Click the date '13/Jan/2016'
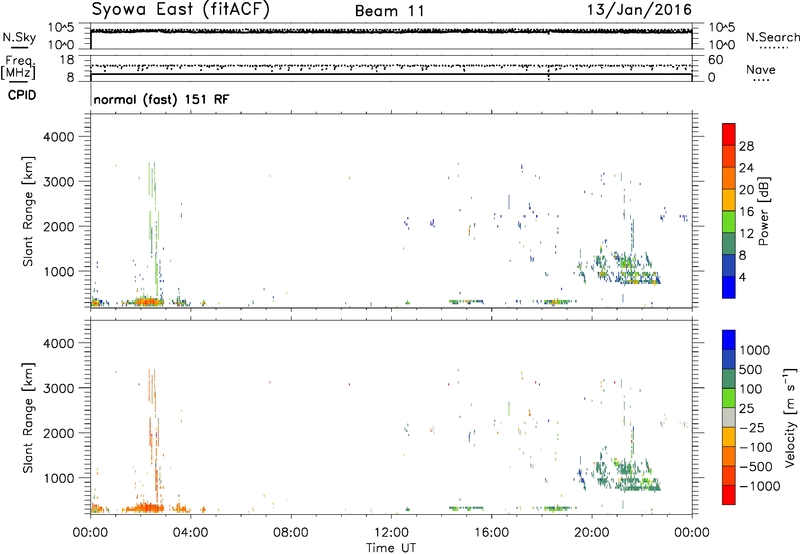800x554 pixels. pyautogui.click(x=639, y=10)
